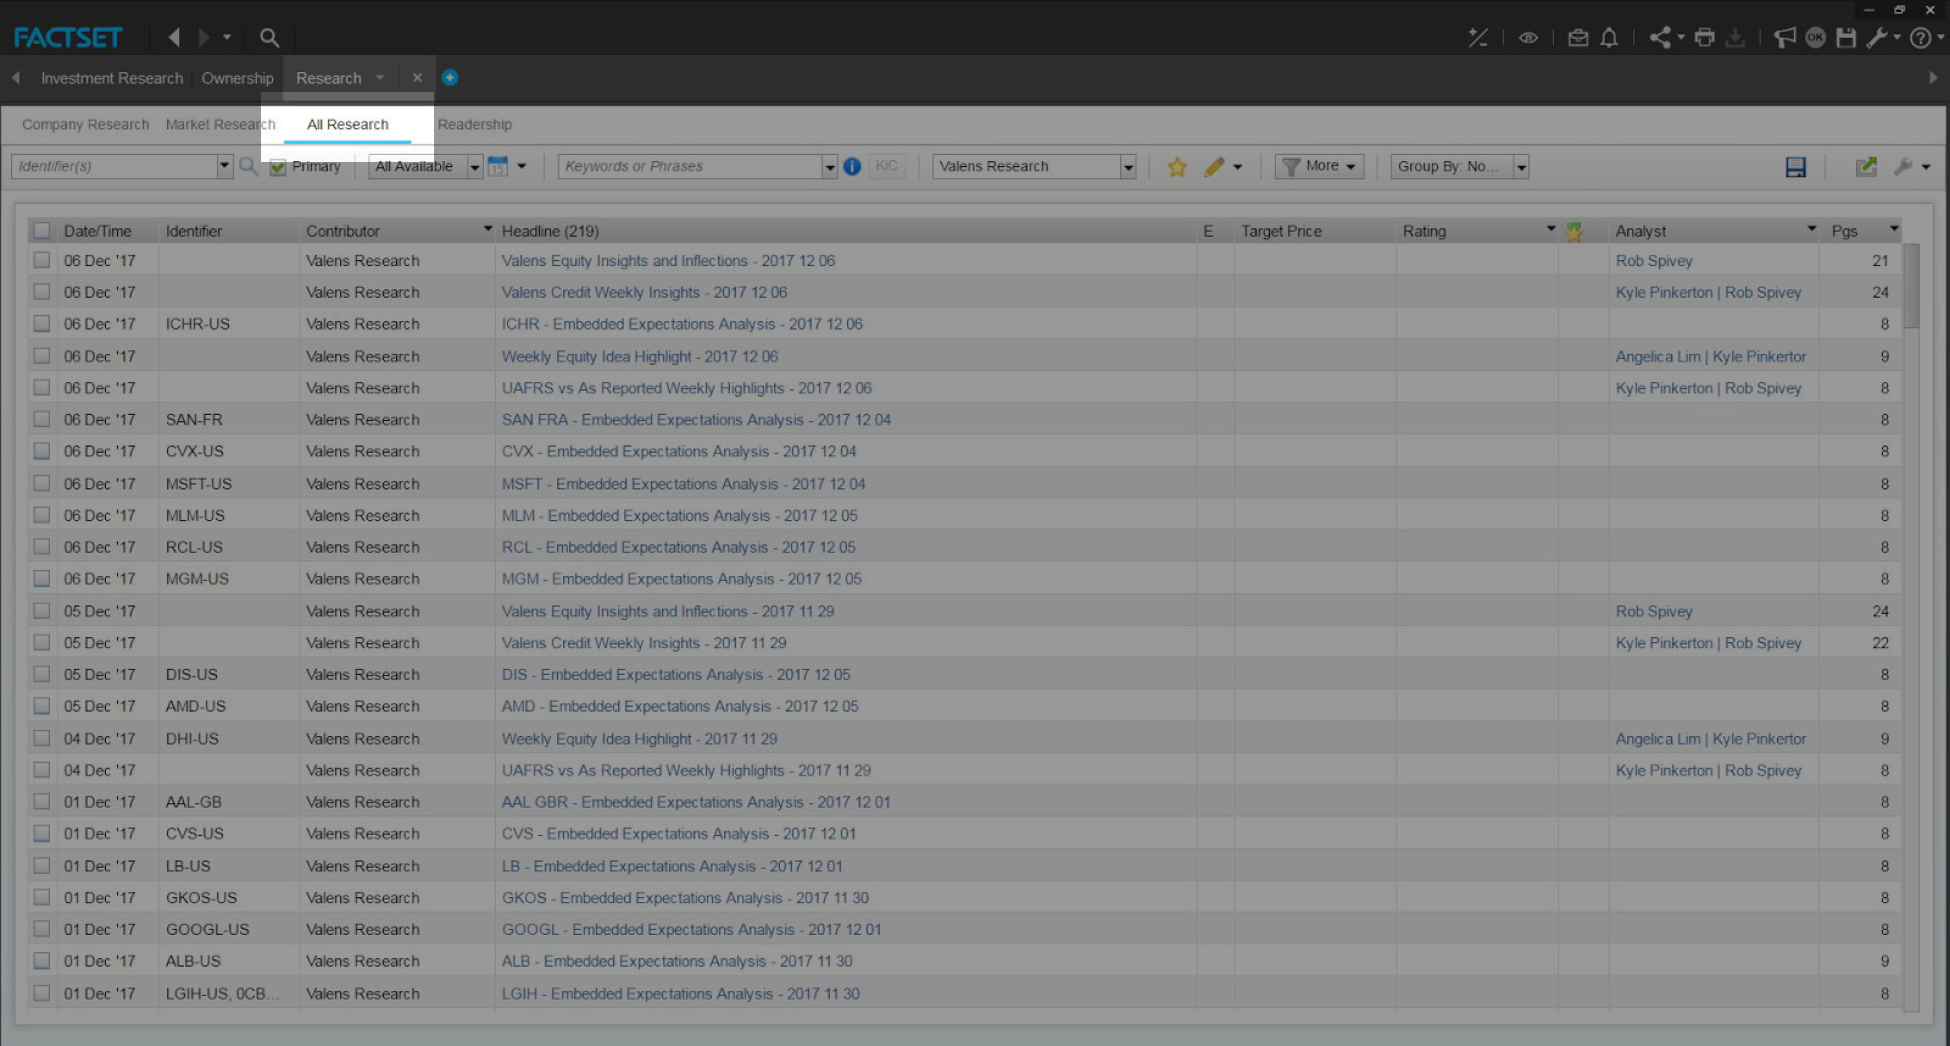
Task: Click the vertical scrollbar thumb
Action: (1911, 285)
